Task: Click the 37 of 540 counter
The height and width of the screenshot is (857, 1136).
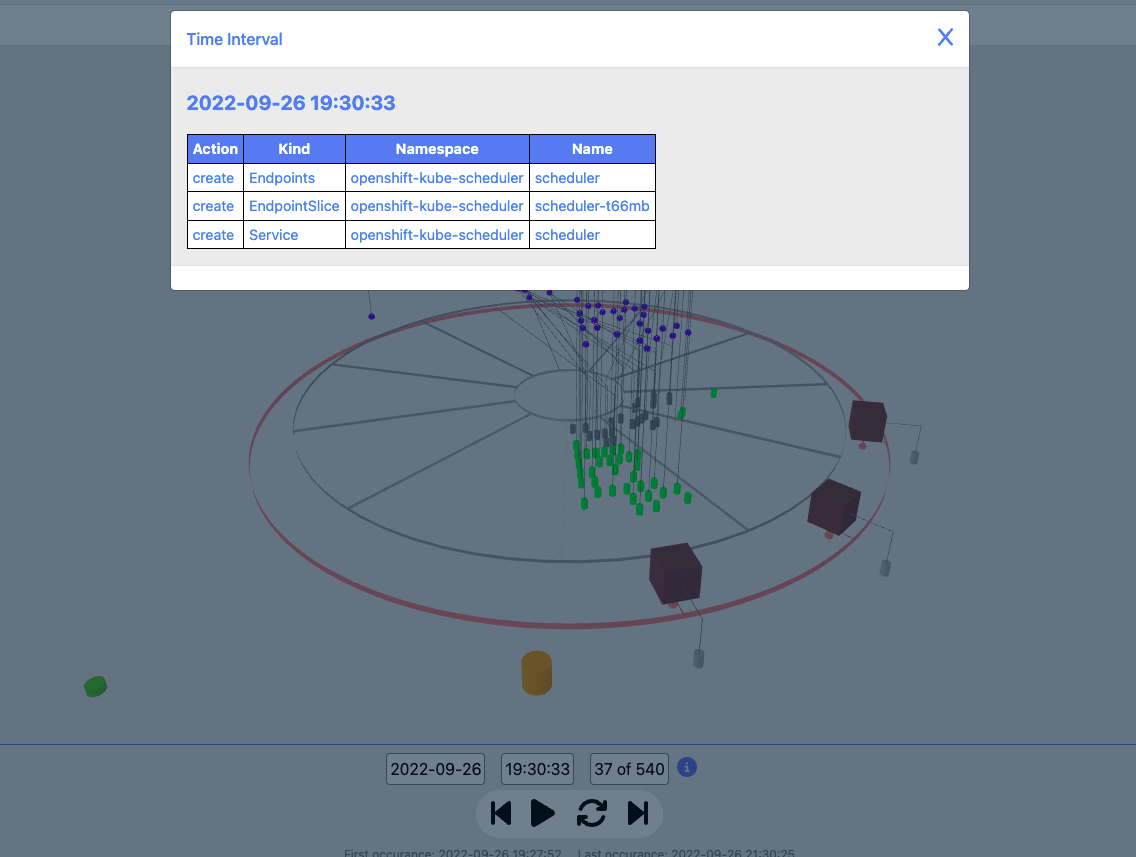Action: (629, 769)
